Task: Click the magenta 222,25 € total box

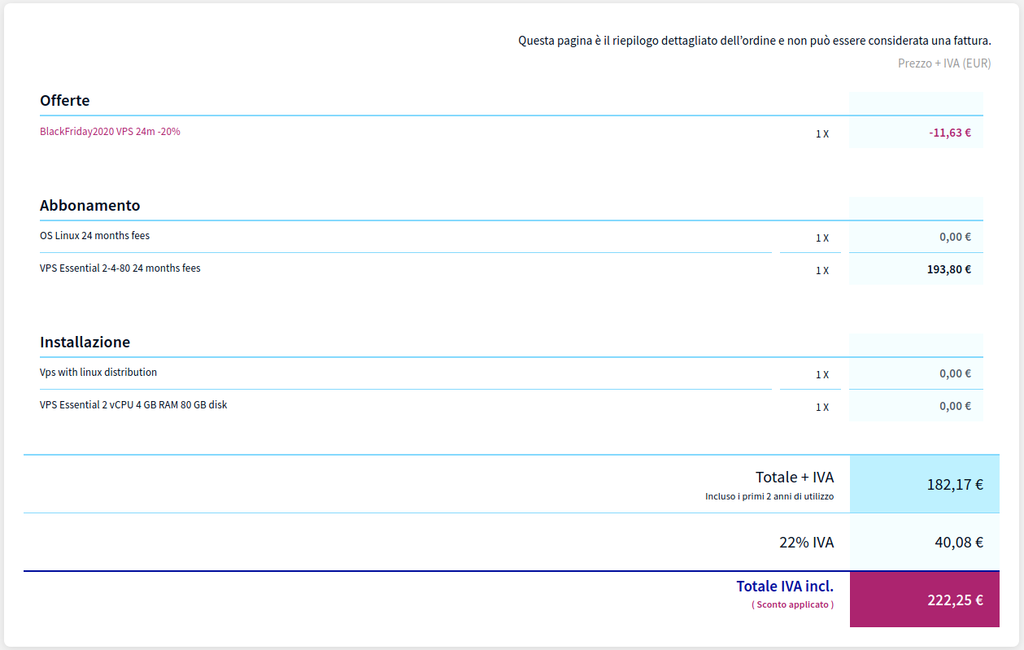Action: click(924, 600)
